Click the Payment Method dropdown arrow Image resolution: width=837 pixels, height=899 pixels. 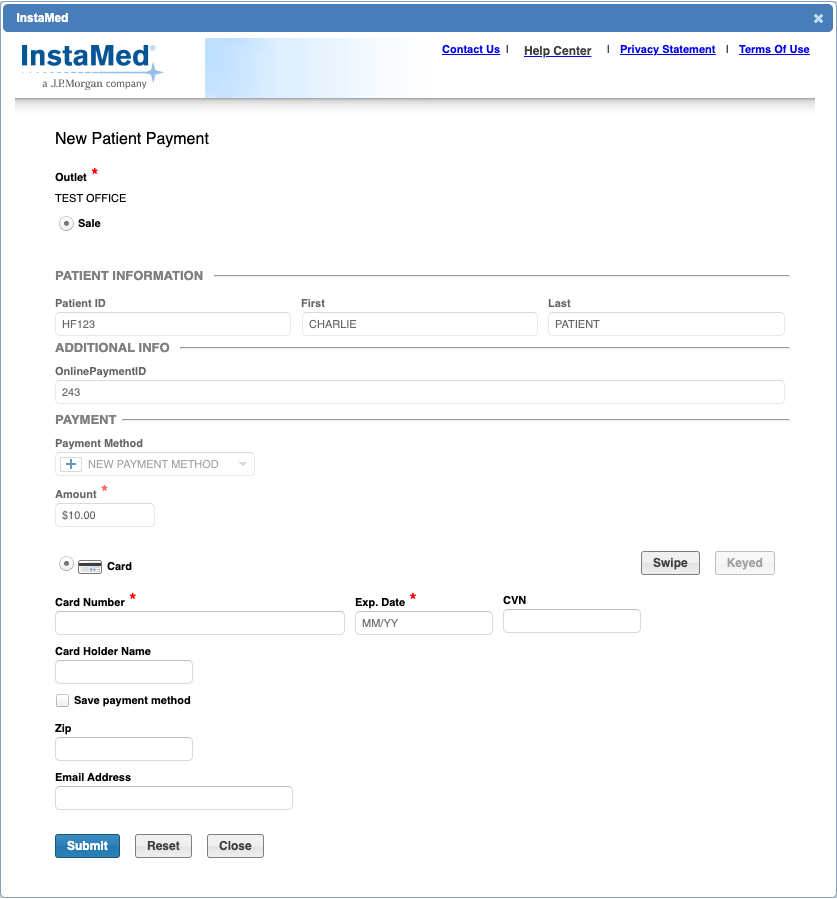(x=241, y=464)
